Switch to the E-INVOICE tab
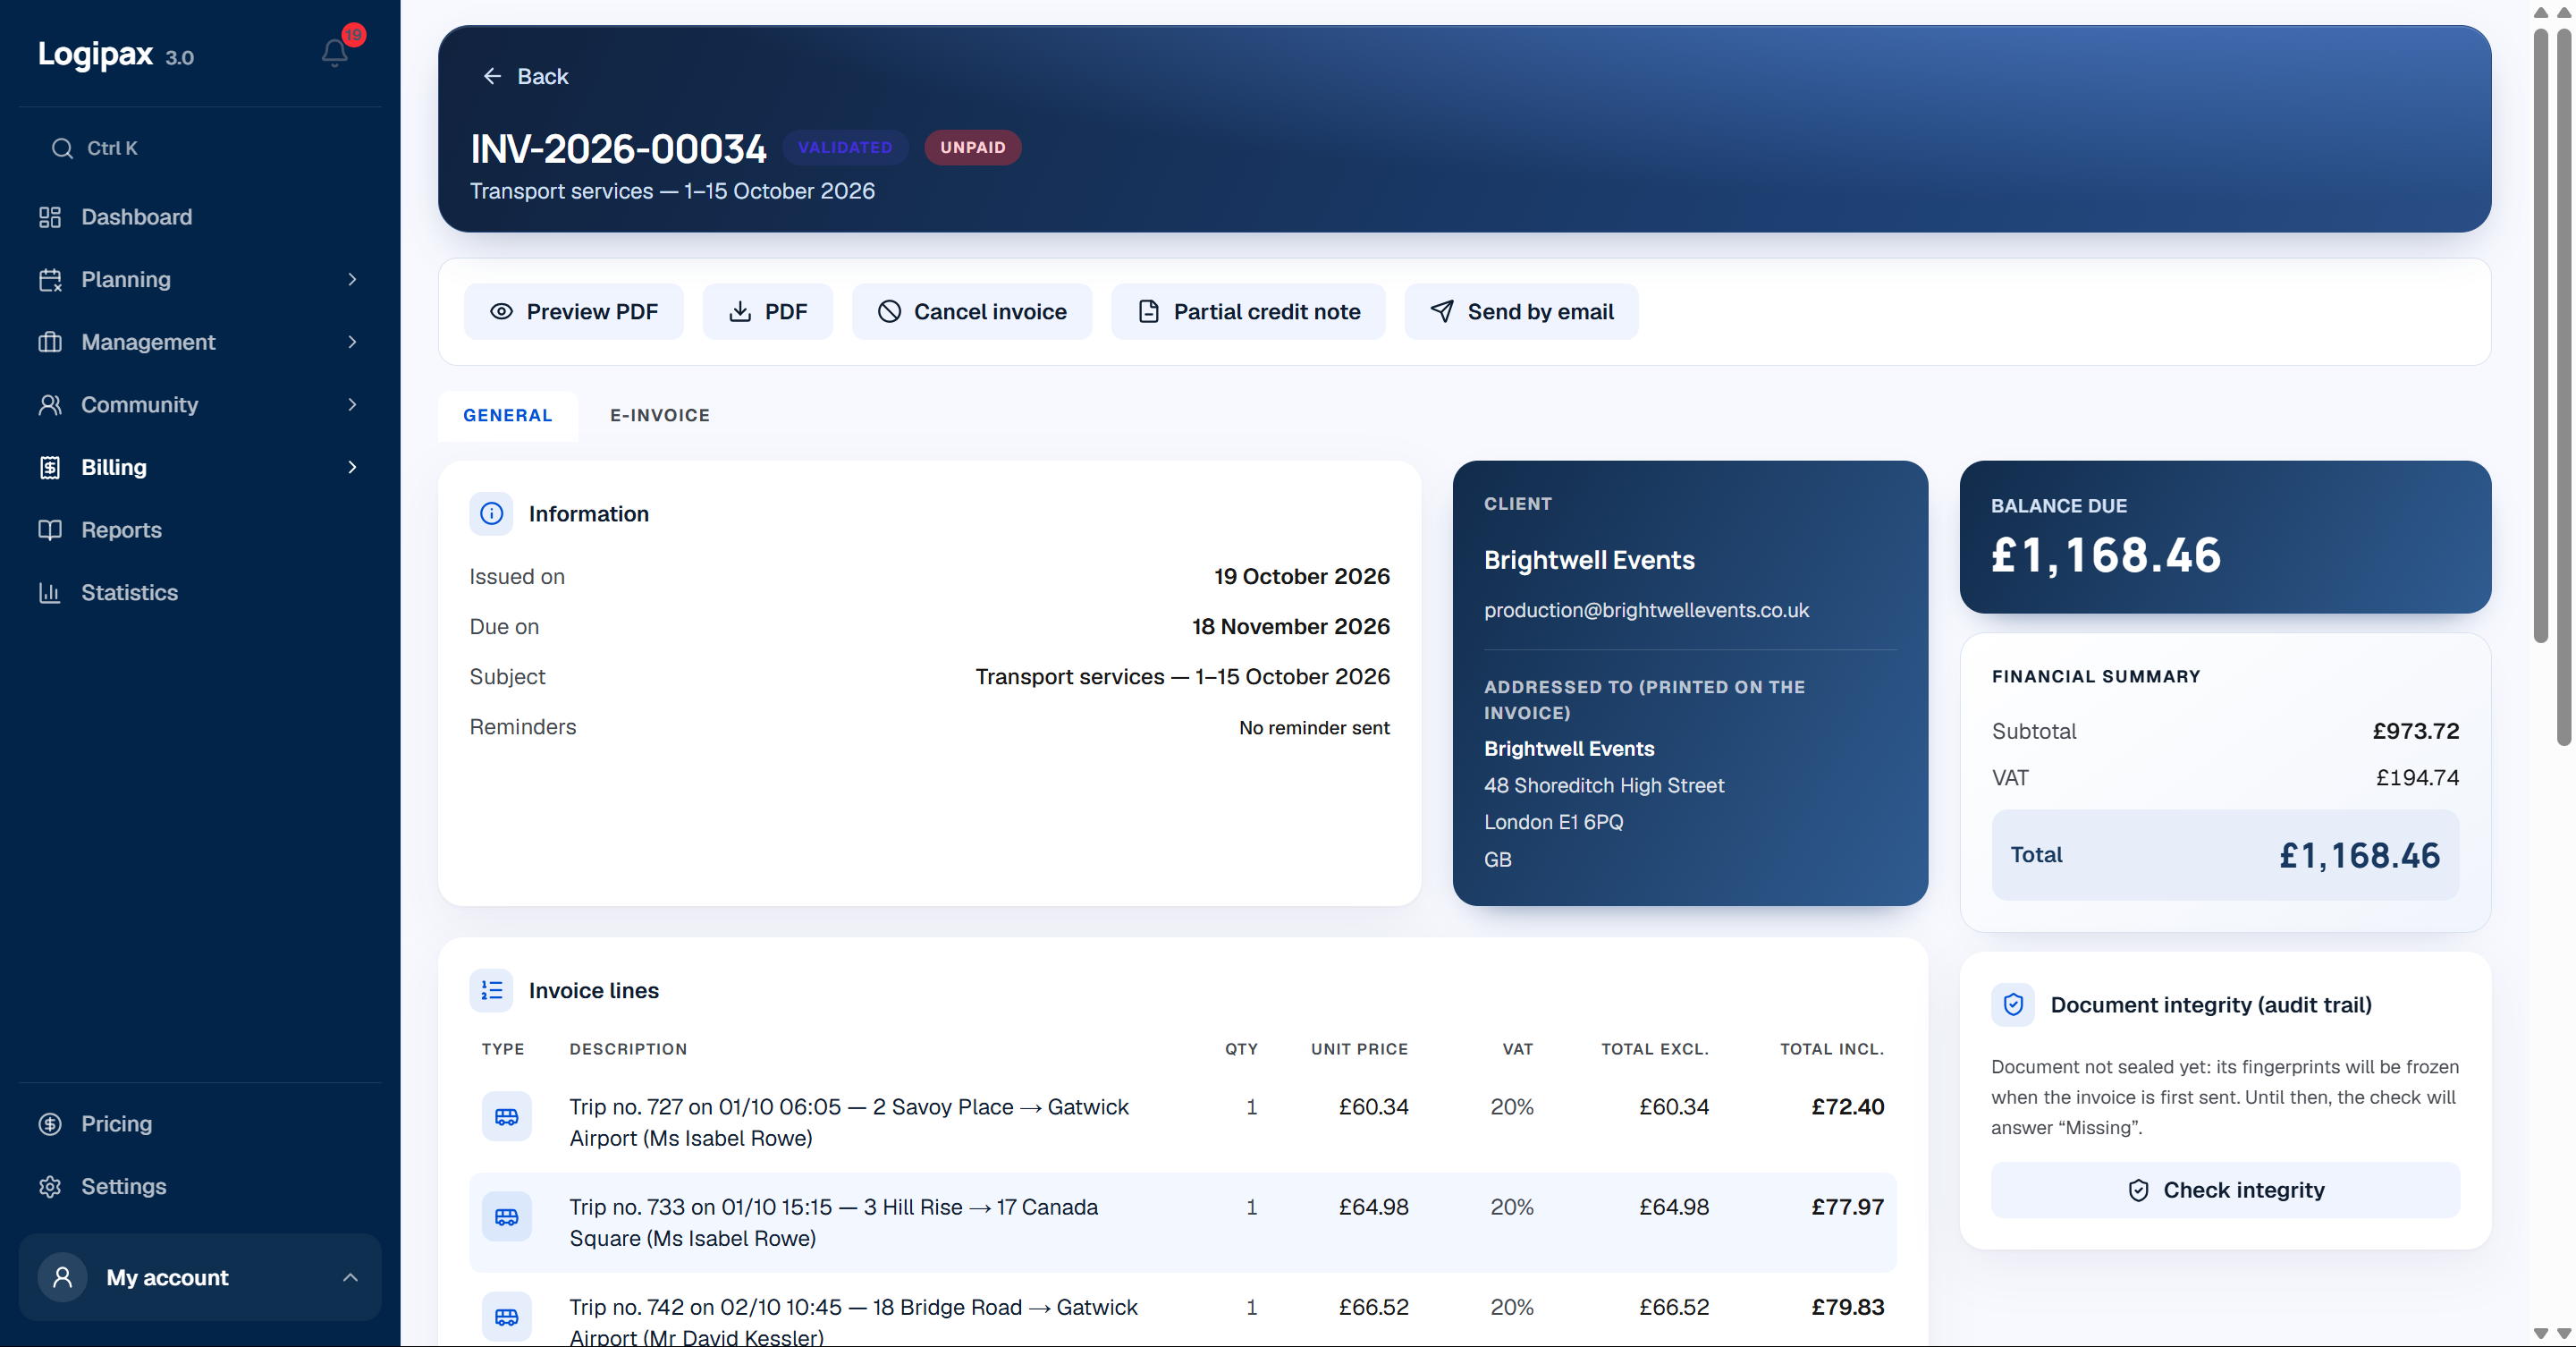This screenshot has width=2576, height=1347. pyautogui.click(x=660, y=416)
